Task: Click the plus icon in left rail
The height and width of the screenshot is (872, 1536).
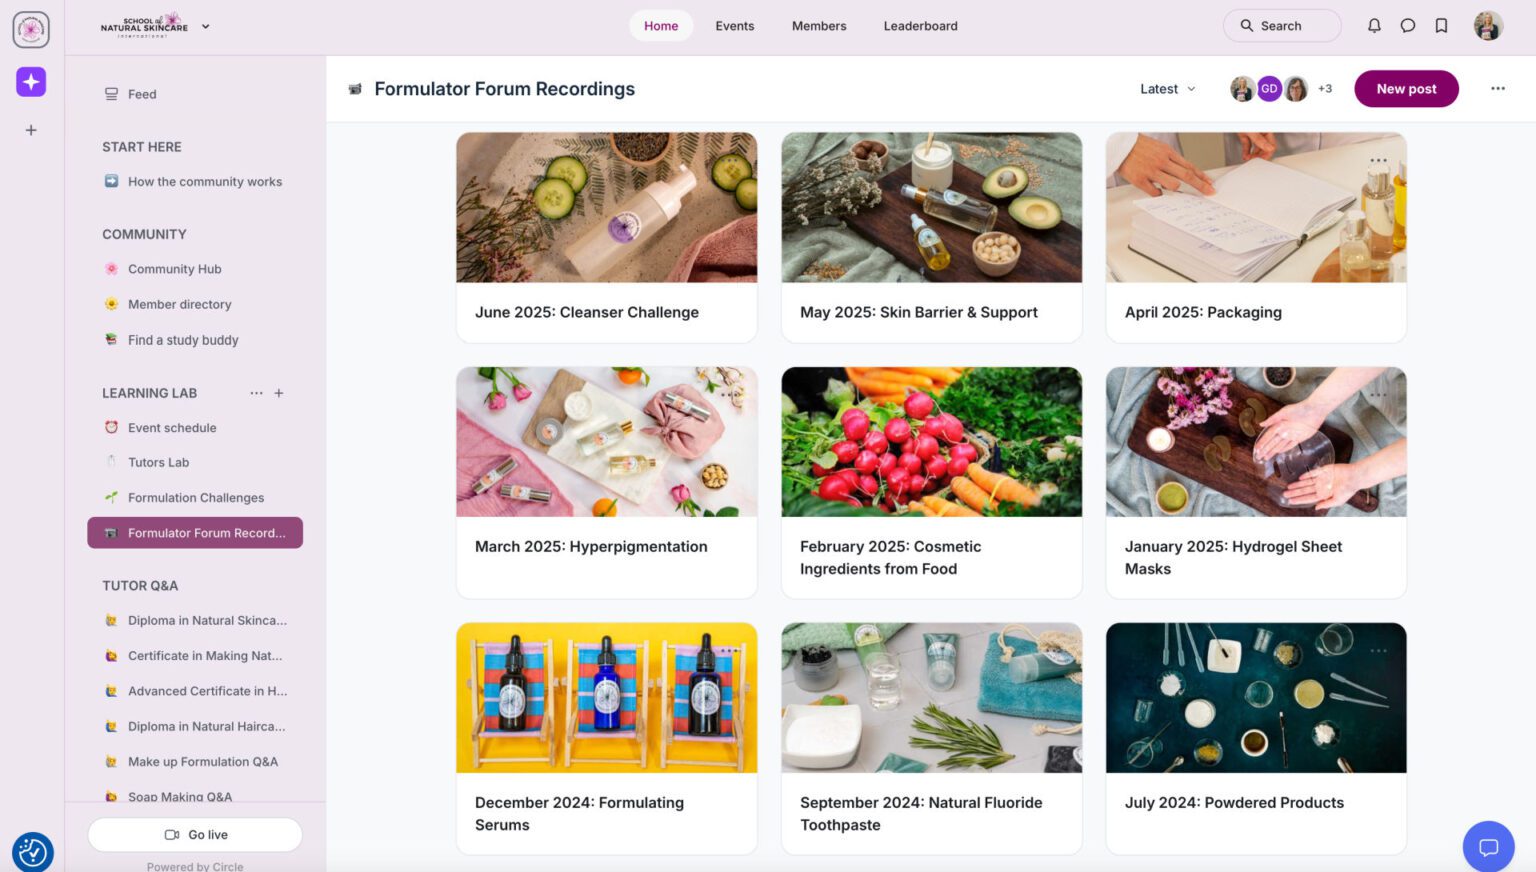Action: point(31,130)
